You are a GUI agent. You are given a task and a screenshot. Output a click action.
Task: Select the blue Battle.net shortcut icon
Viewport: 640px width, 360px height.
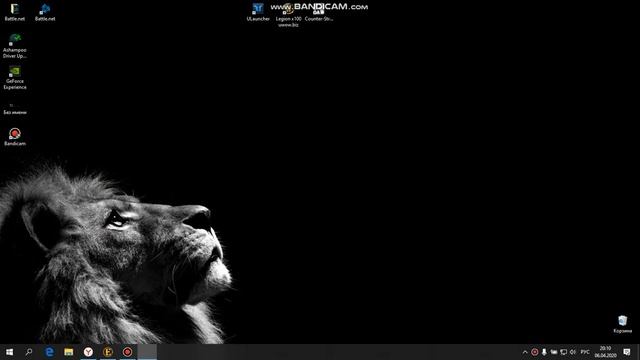coord(45,12)
